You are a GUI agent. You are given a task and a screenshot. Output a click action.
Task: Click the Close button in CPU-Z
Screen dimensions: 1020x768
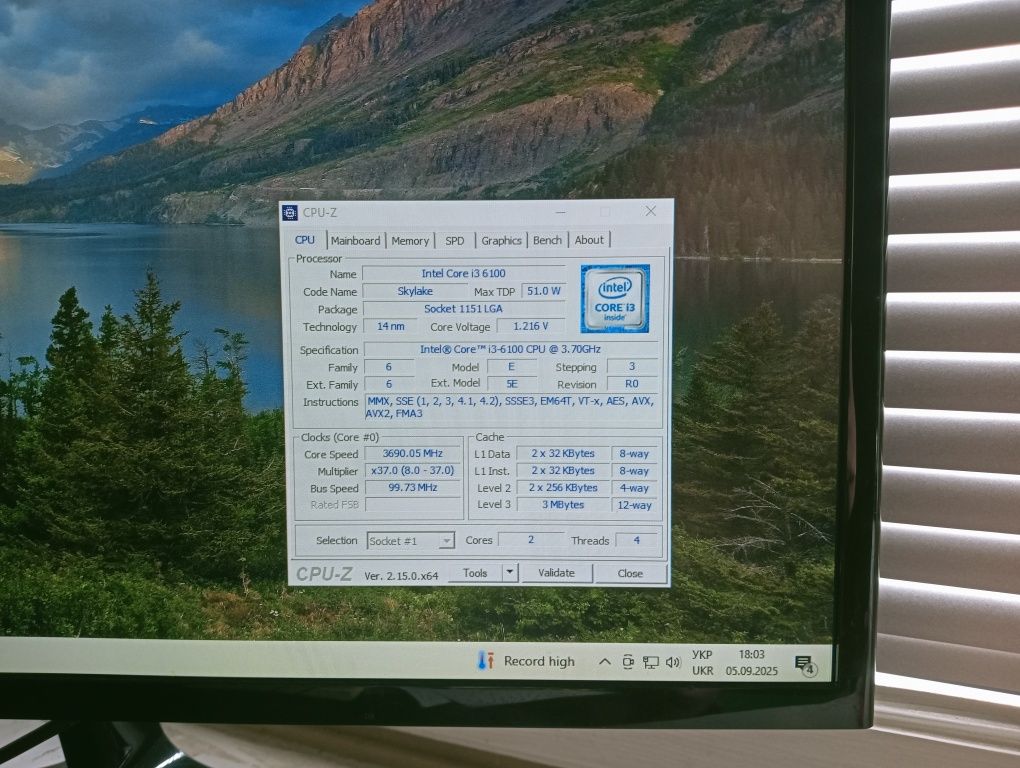click(x=630, y=574)
